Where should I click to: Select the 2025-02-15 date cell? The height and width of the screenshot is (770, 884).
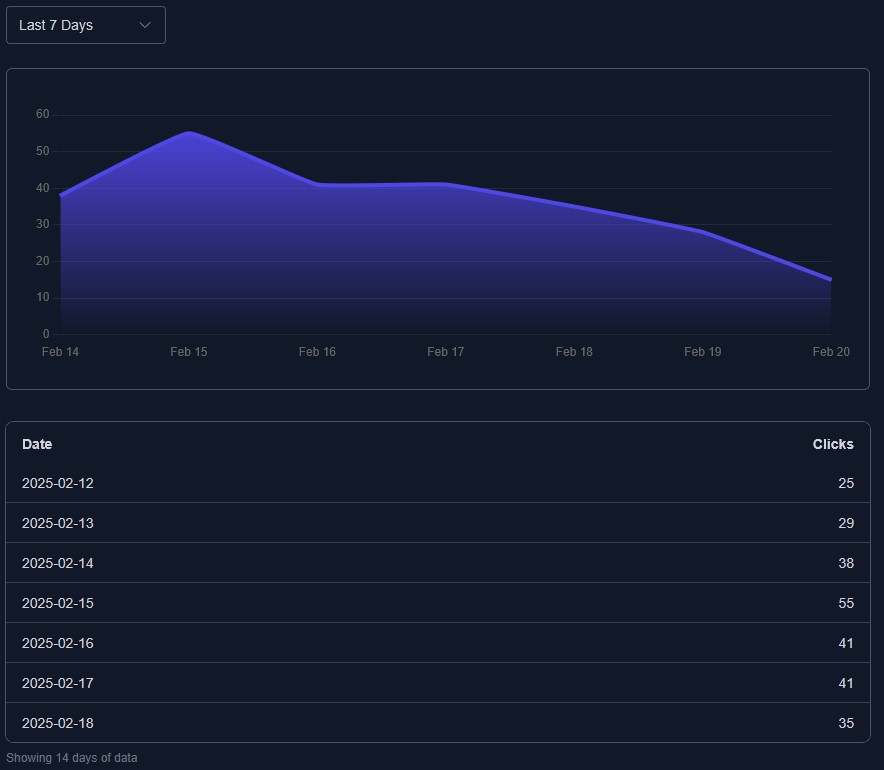[58, 603]
